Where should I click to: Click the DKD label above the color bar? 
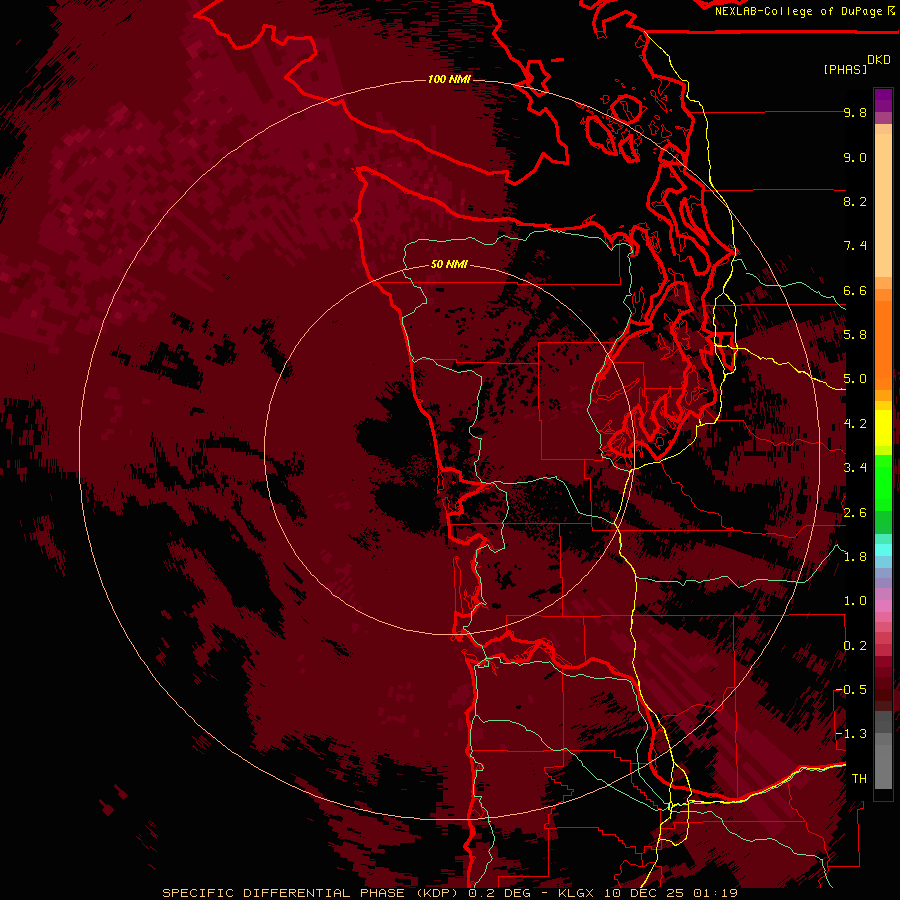(x=879, y=60)
